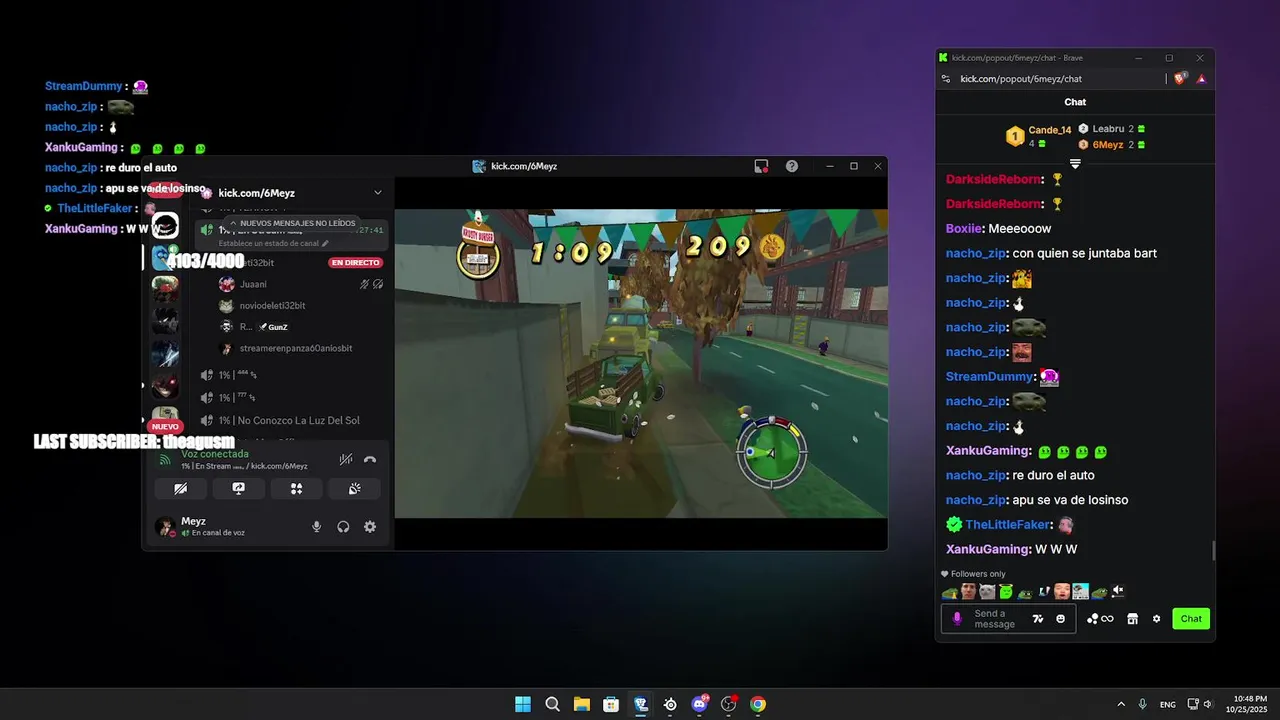Open the 7TV emote menu icon
1280x720 pixels.
pyautogui.click(x=1038, y=619)
